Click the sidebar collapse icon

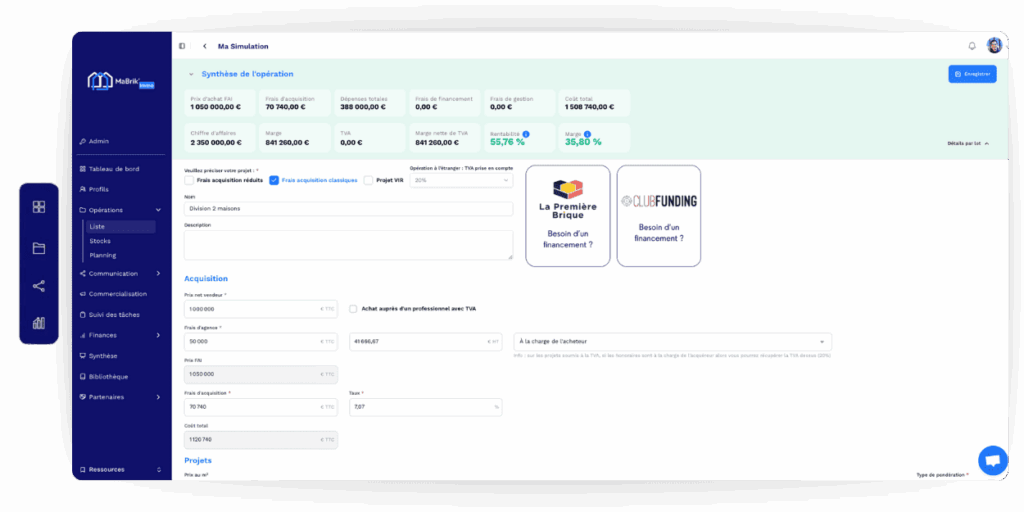182,46
